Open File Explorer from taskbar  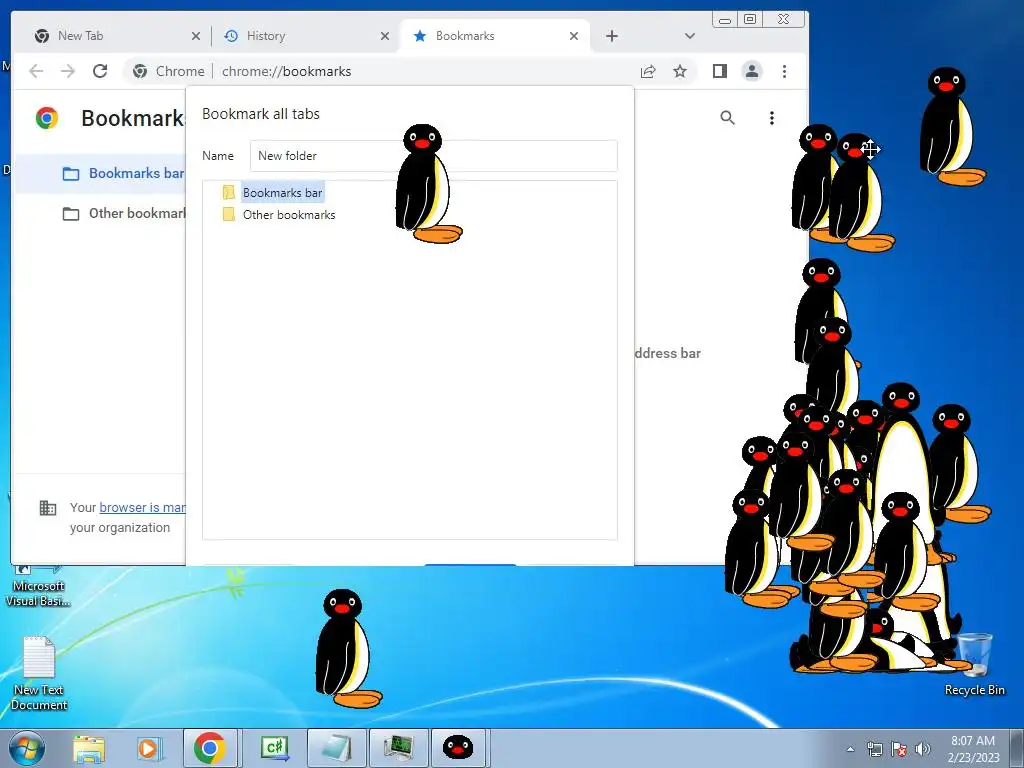pos(89,748)
